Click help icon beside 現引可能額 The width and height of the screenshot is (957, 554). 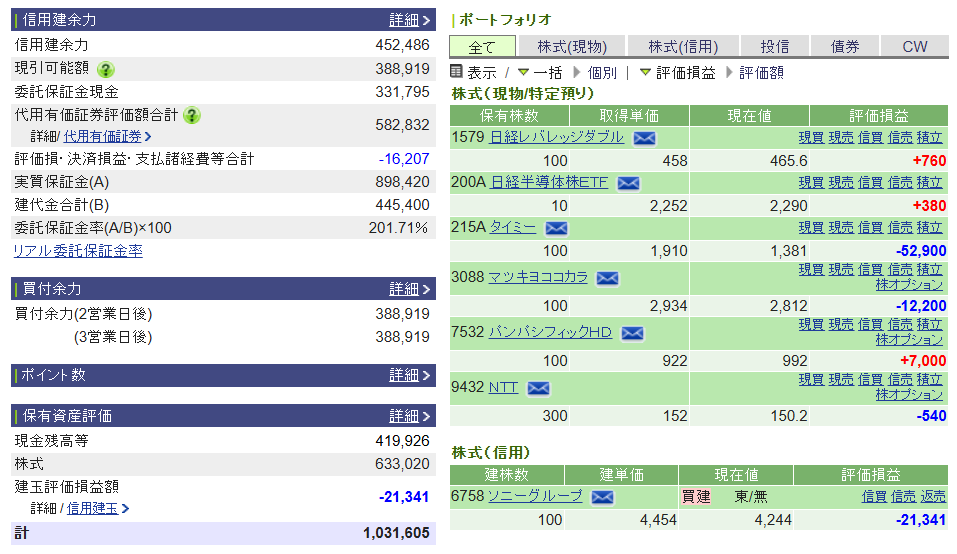coord(106,69)
